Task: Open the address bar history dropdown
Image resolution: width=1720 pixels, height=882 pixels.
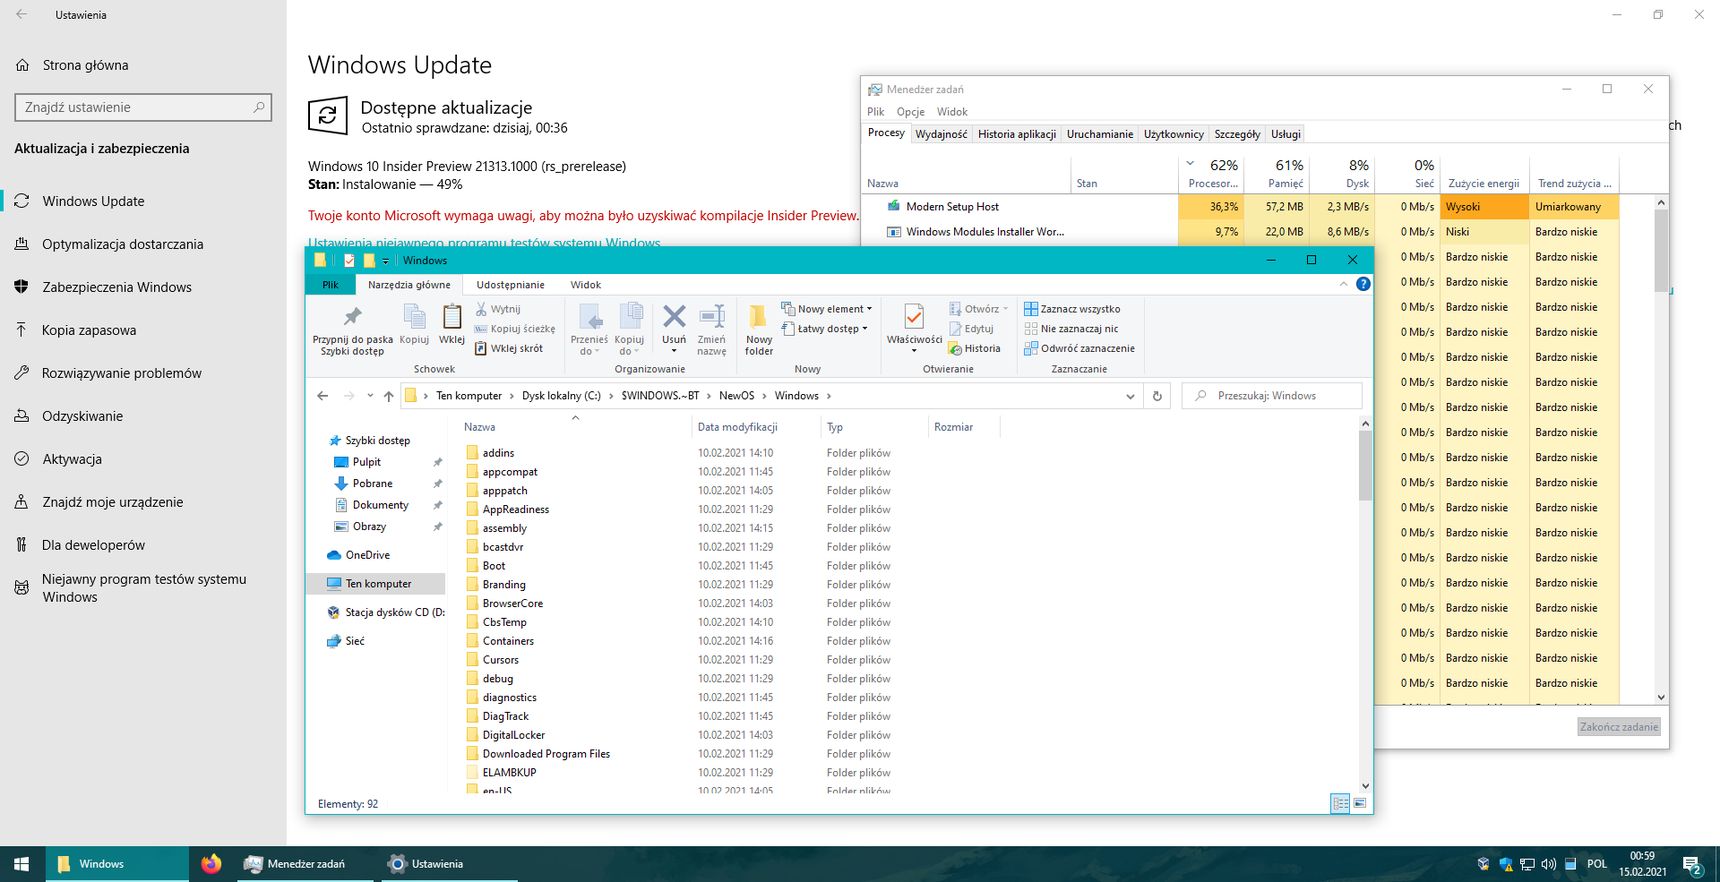Action: [1130, 396]
